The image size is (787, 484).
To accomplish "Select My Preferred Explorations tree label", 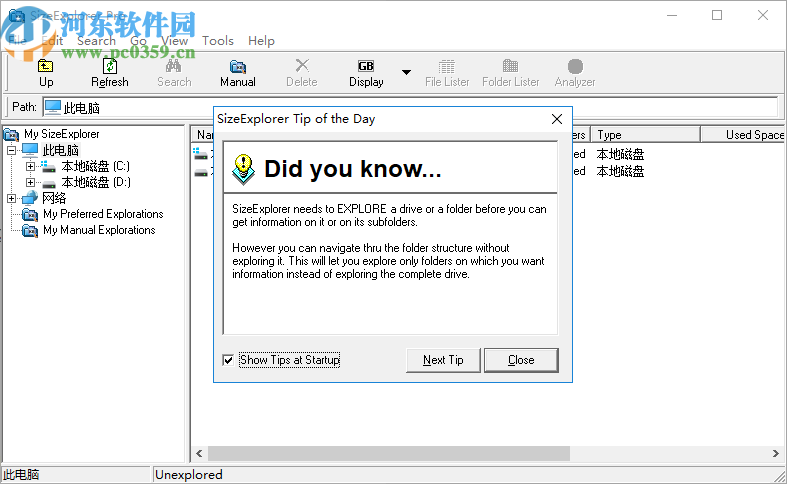I will [103, 214].
